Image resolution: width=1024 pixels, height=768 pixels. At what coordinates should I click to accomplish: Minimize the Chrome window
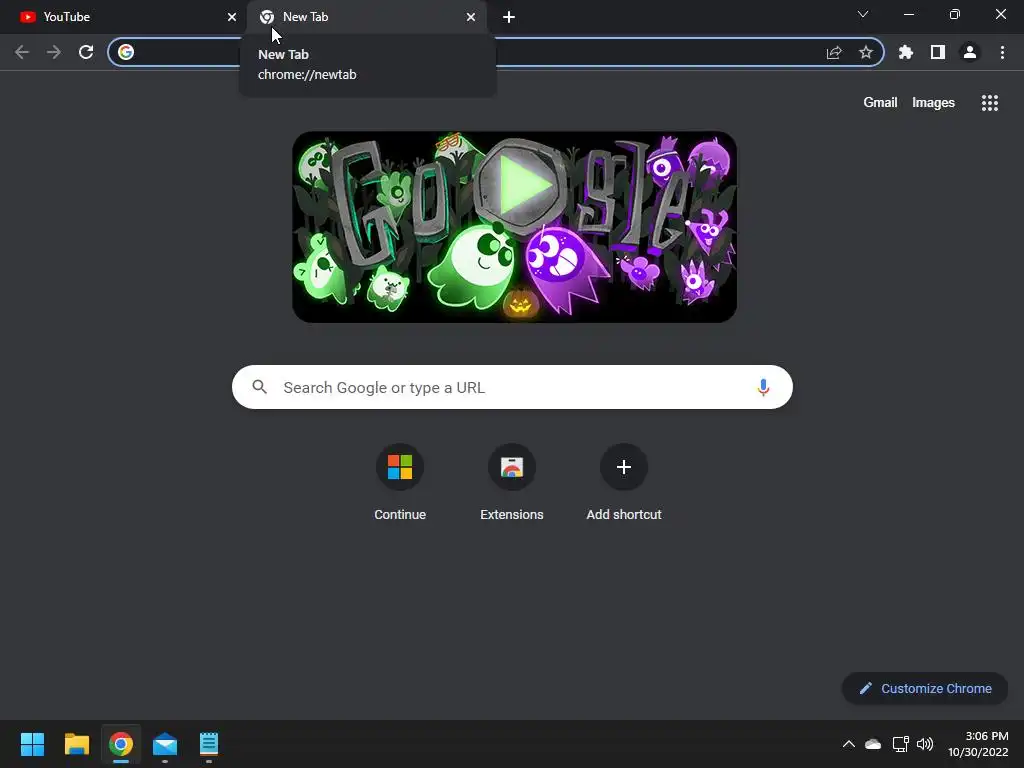pos(908,14)
